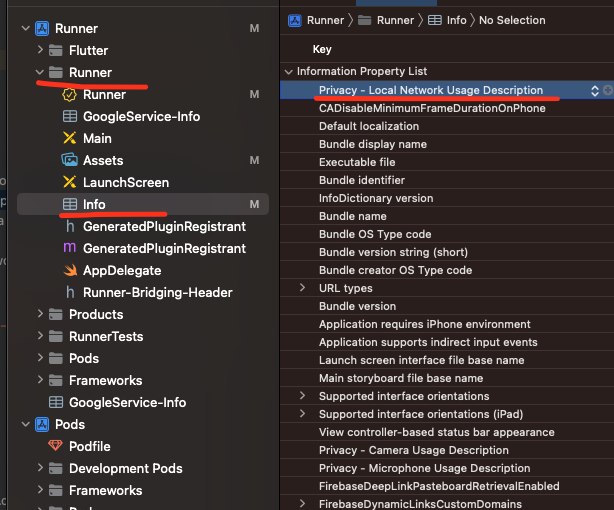Open the Podfile
Viewport: 614px width, 510px height.
[90, 447]
